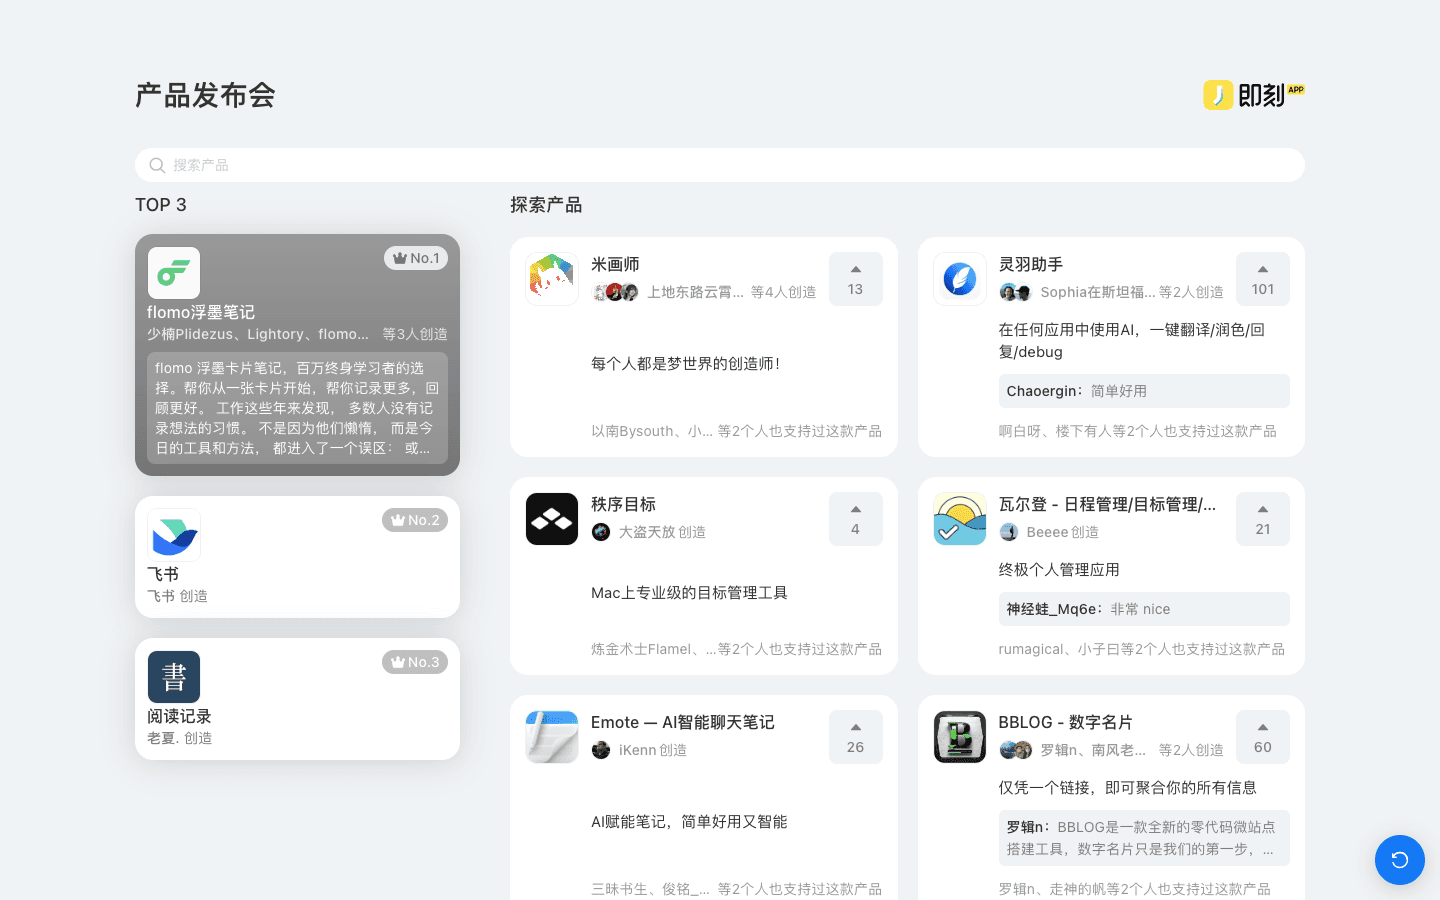1440x900 pixels.
Task: Click the 即刻 APP logo
Action: (1254, 95)
